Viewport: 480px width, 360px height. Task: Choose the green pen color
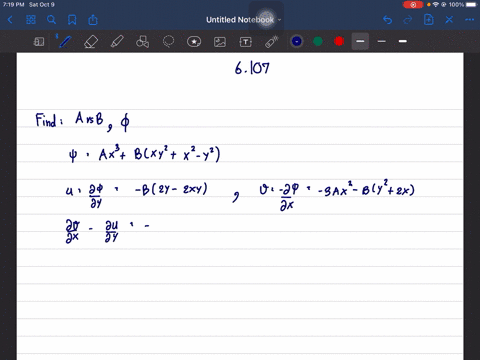click(318, 41)
